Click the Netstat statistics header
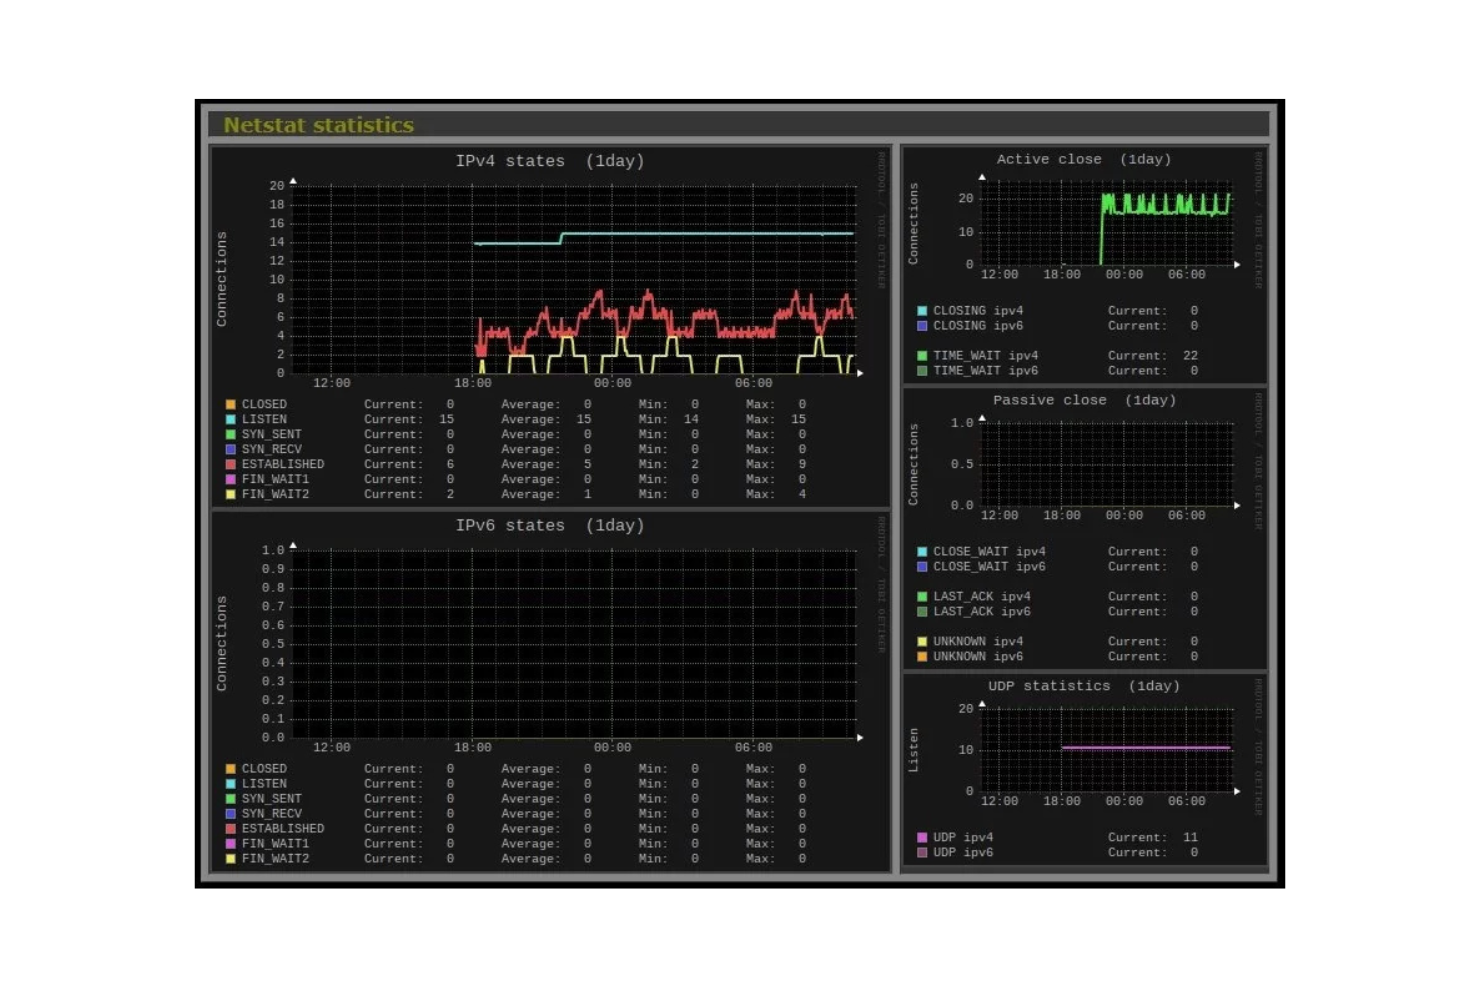This screenshot has width=1480, height=987. [318, 125]
